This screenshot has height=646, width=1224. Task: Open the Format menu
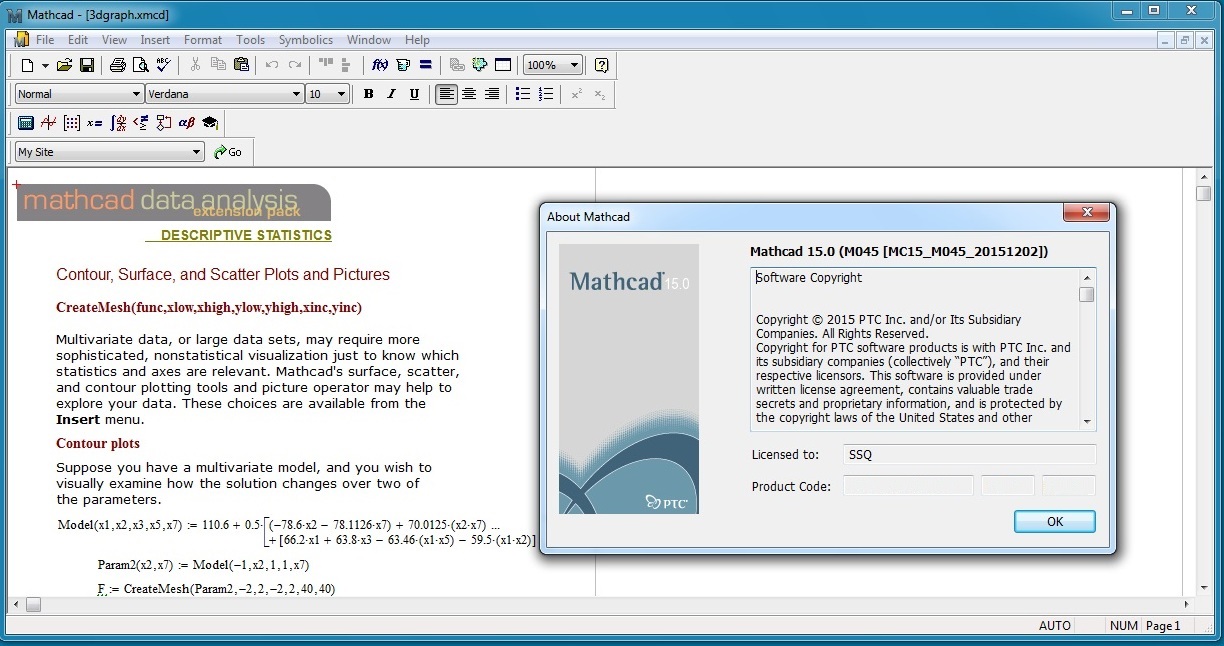[x=203, y=40]
